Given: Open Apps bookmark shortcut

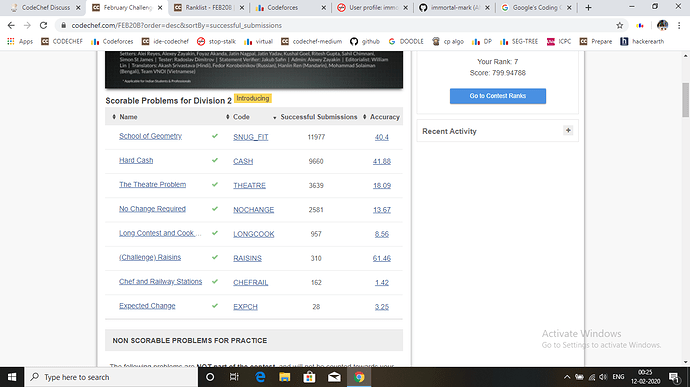Looking at the screenshot, I should [20, 41].
